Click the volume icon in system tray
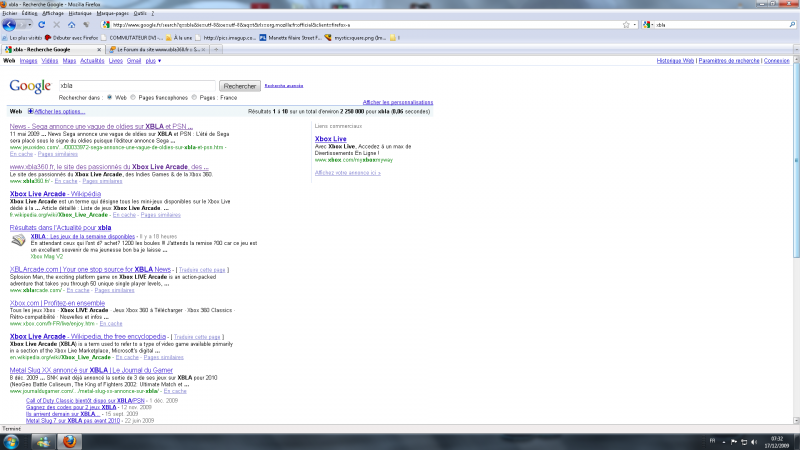This screenshot has width=800, height=450. [755, 442]
